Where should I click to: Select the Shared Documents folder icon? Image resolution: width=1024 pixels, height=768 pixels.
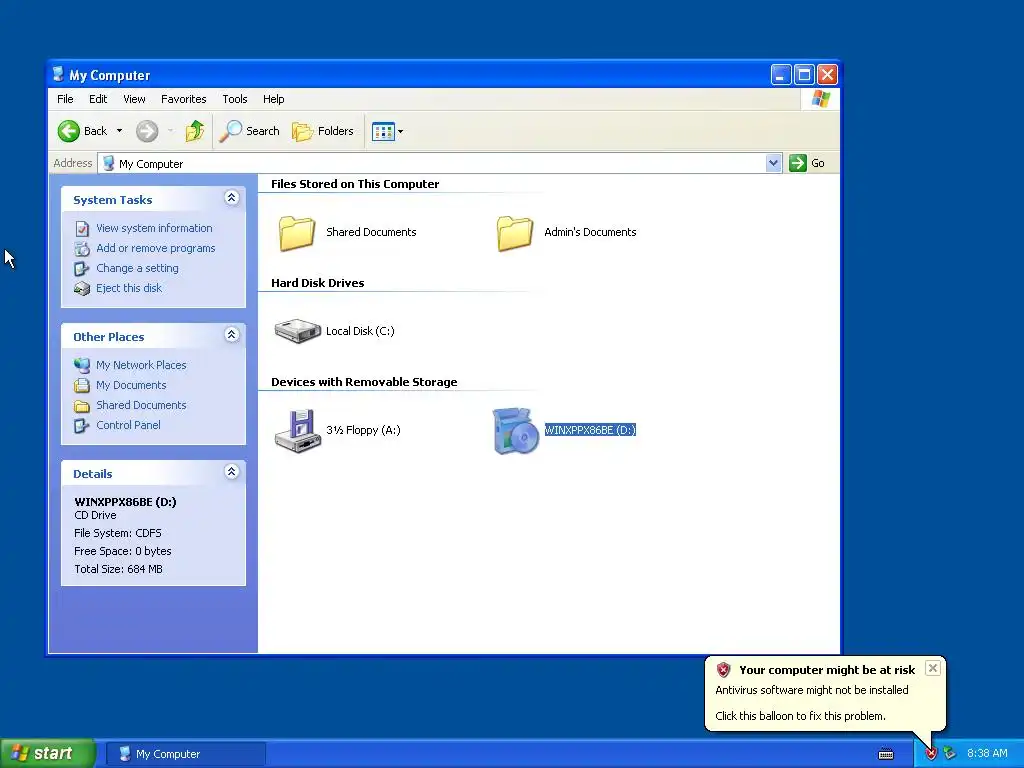[297, 232]
